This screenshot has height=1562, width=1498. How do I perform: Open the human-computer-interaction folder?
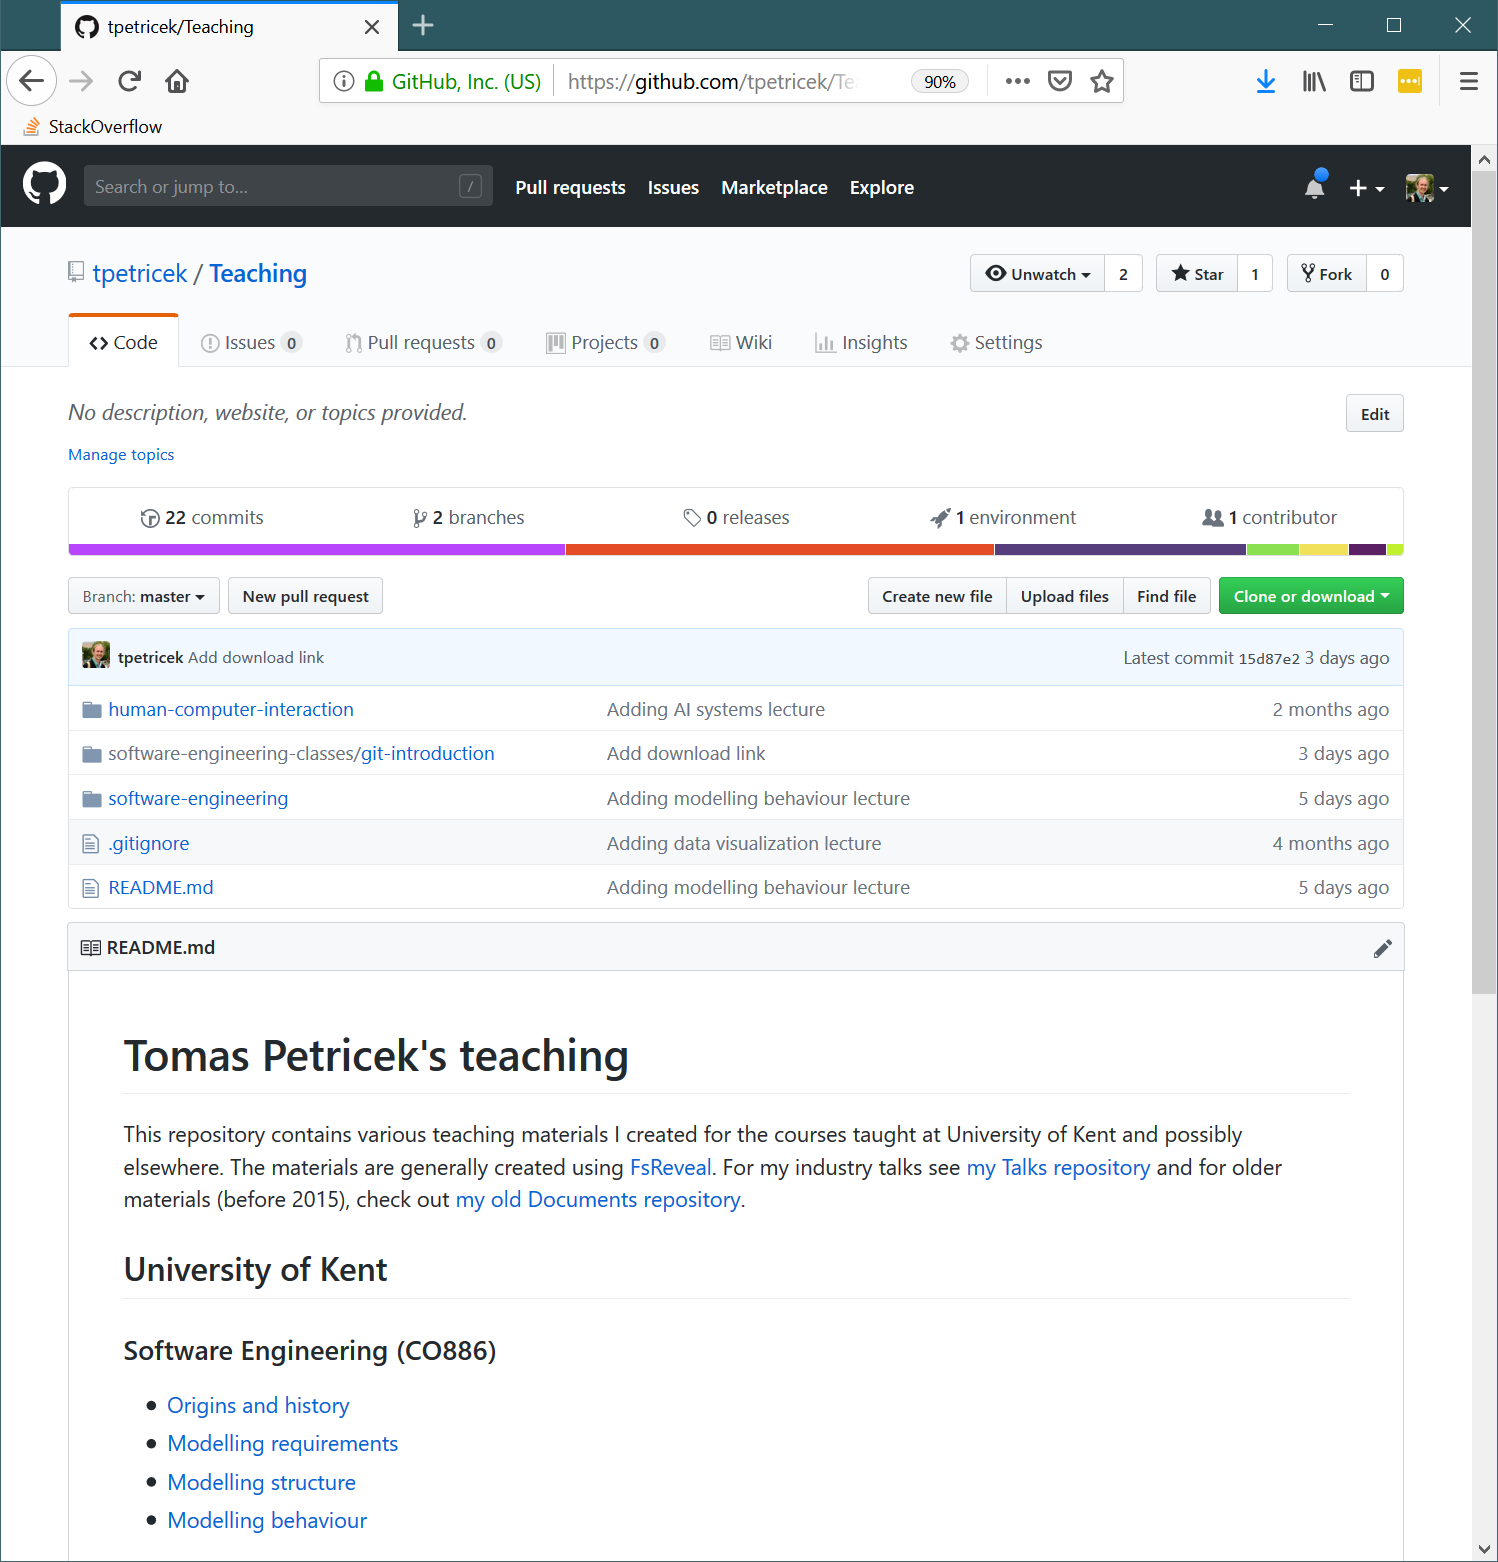tap(231, 709)
